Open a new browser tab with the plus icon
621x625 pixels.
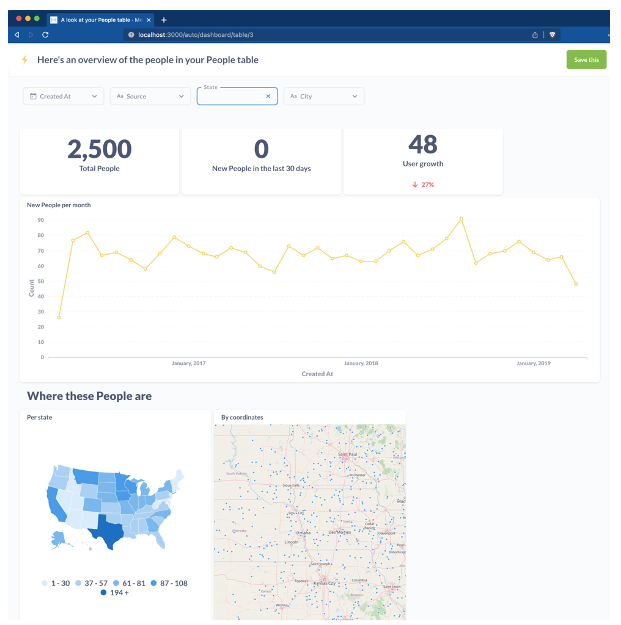click(x=164, y=19)
